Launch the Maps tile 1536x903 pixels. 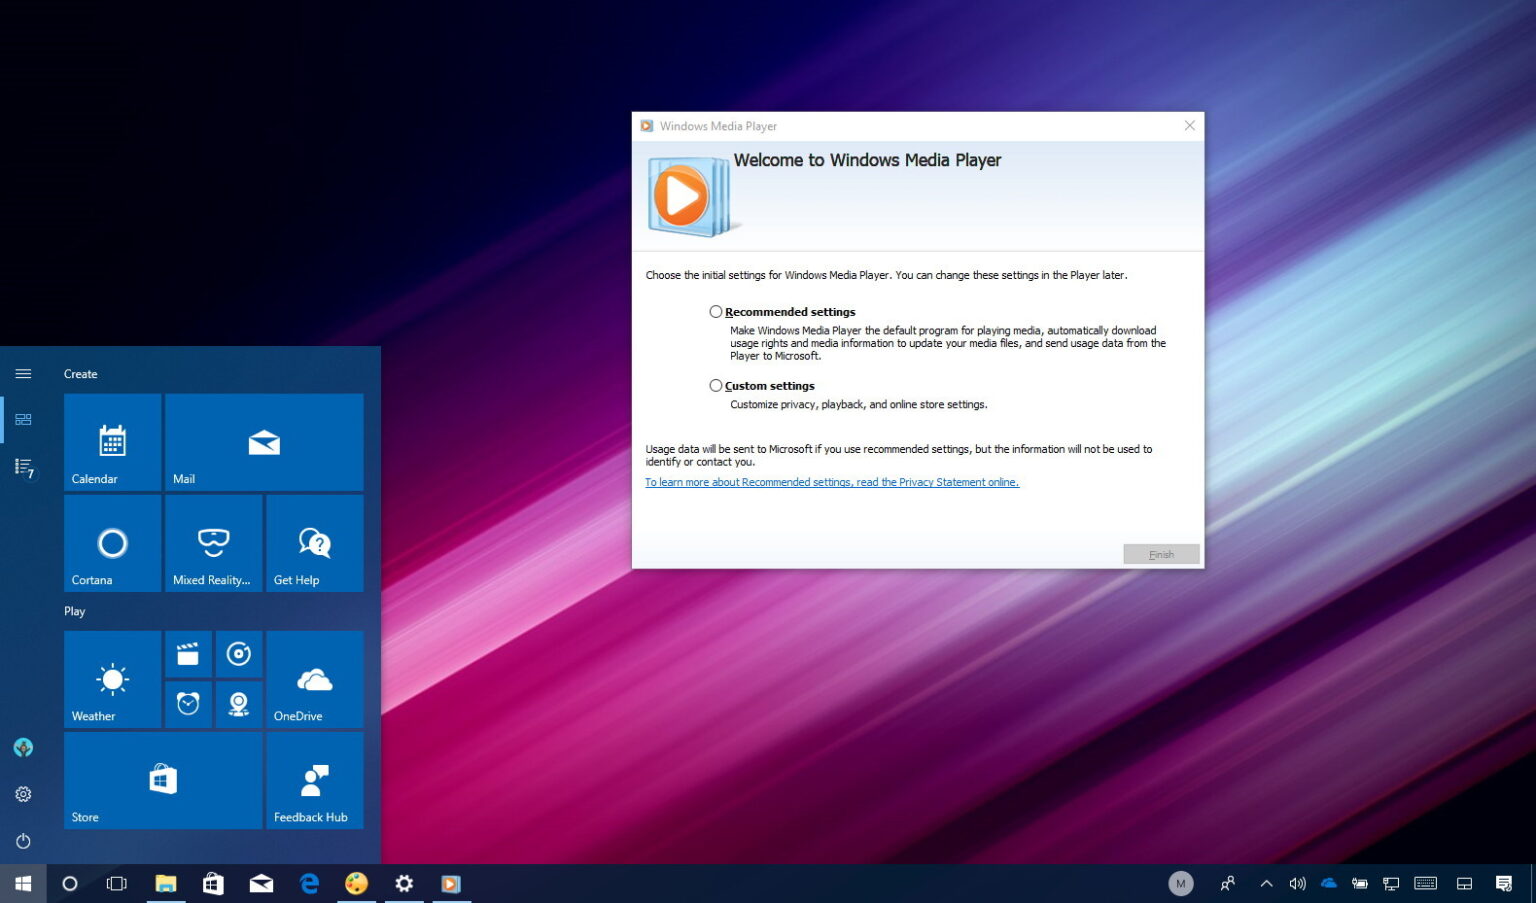click(x=238, y=704)
